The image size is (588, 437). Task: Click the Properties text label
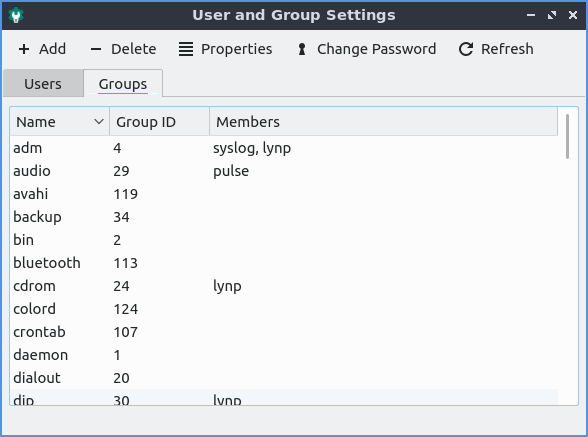pyautogui.click(x=237, y=49)
